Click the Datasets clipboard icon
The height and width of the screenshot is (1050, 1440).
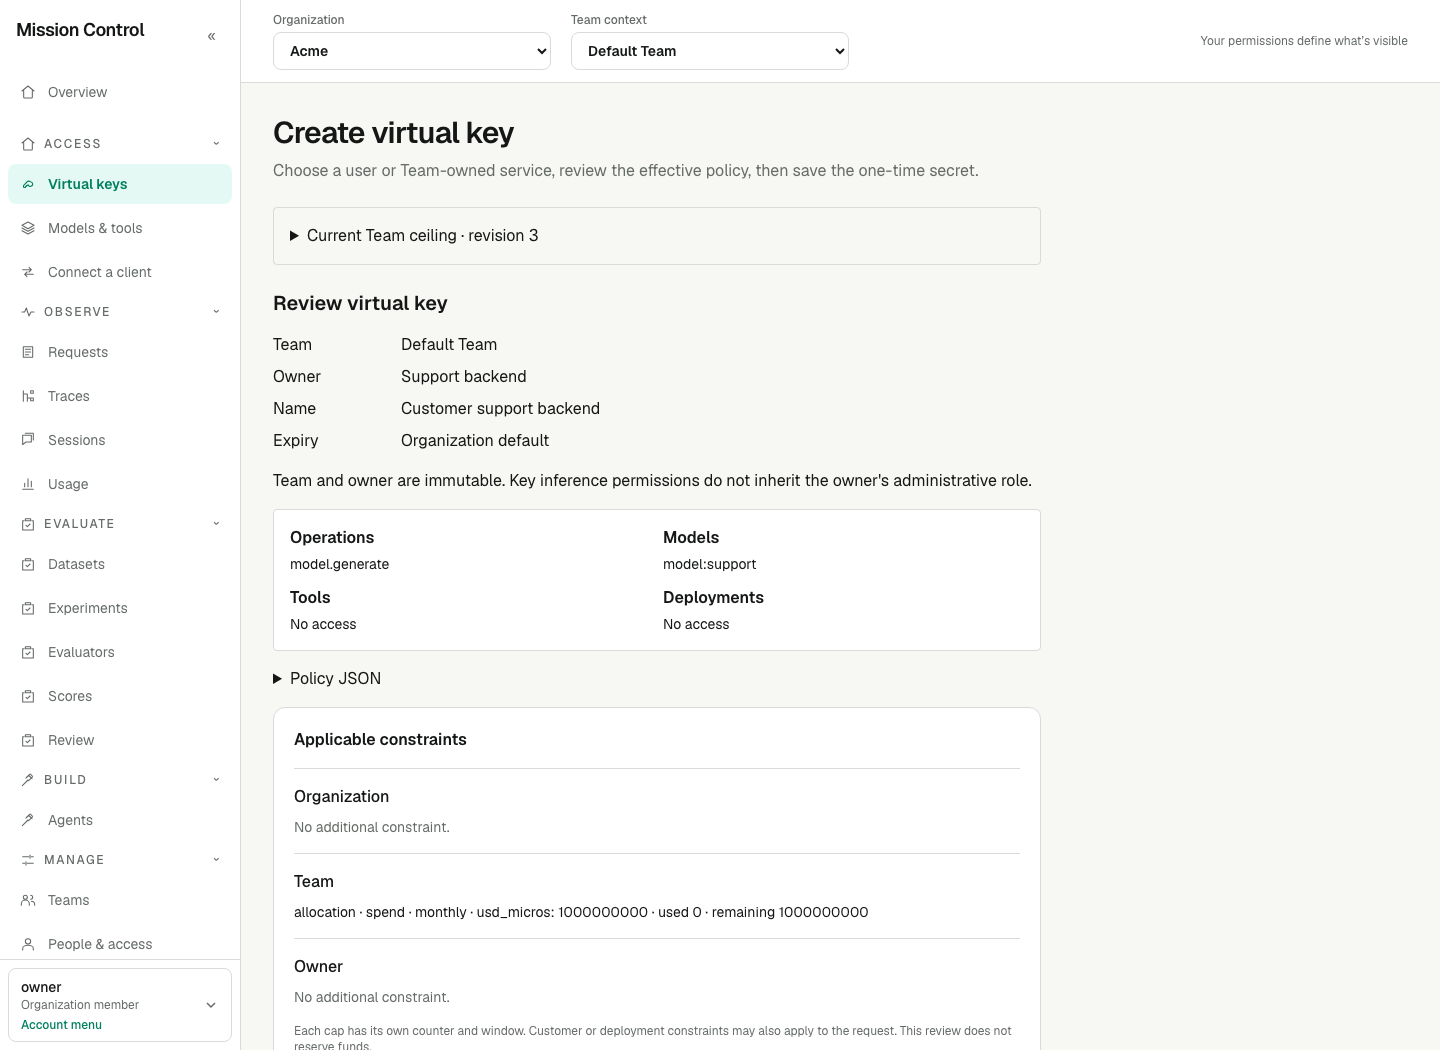[x=28, y=564]
